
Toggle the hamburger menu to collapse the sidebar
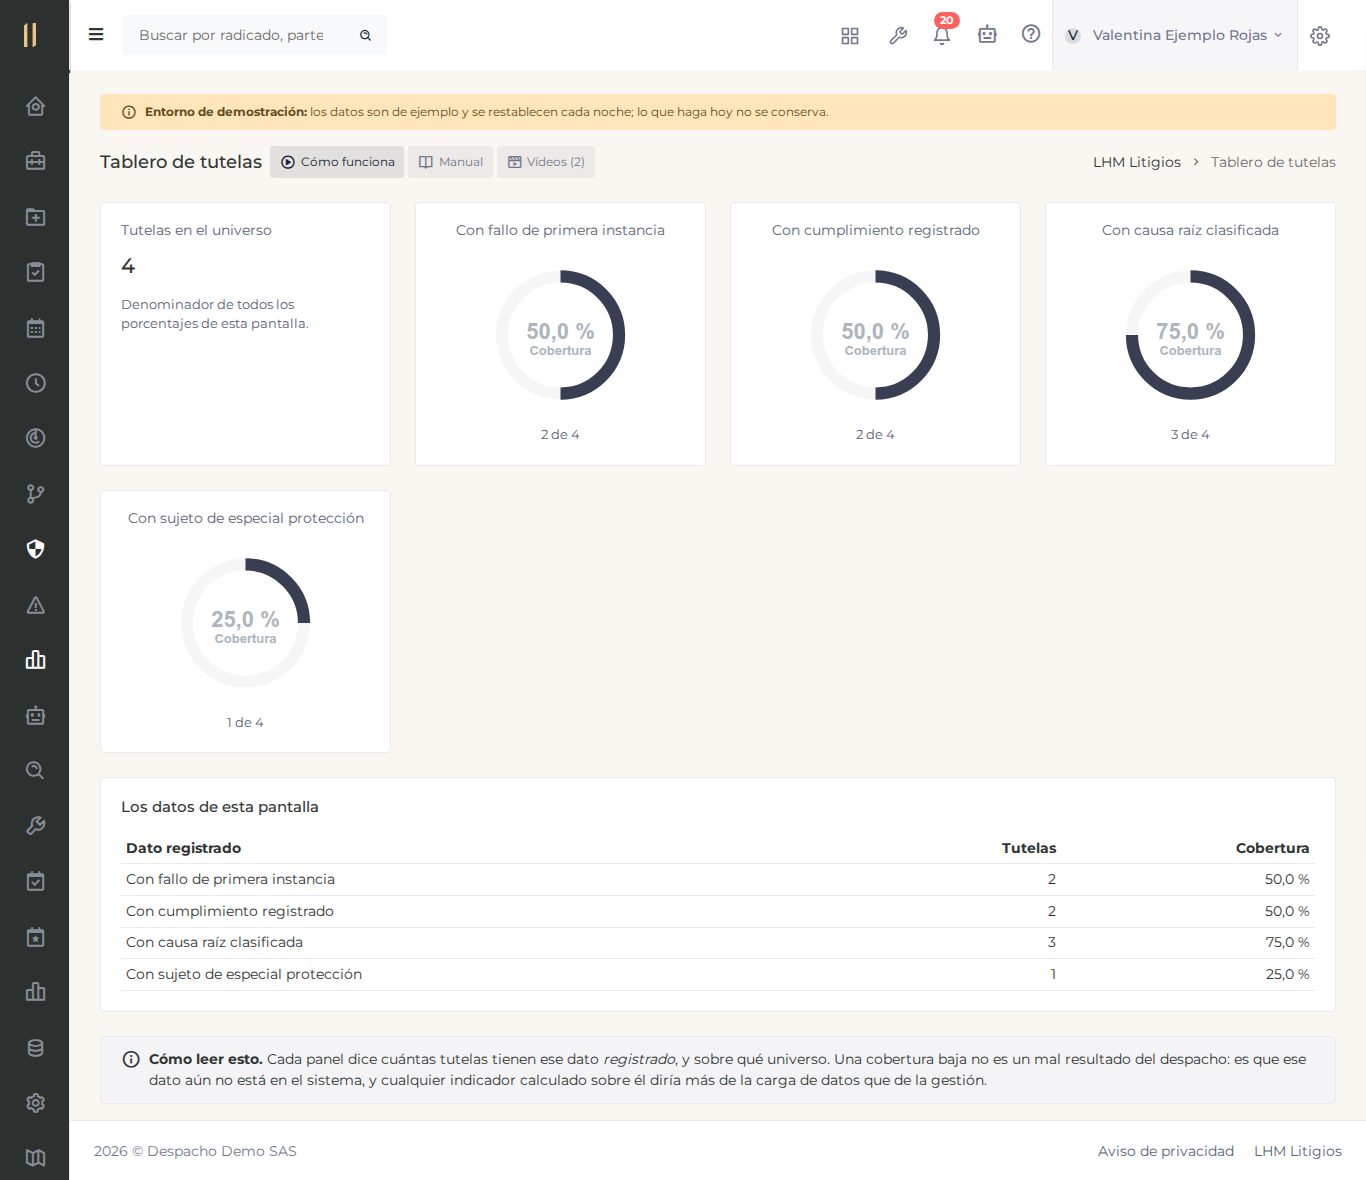coord(96,35)
